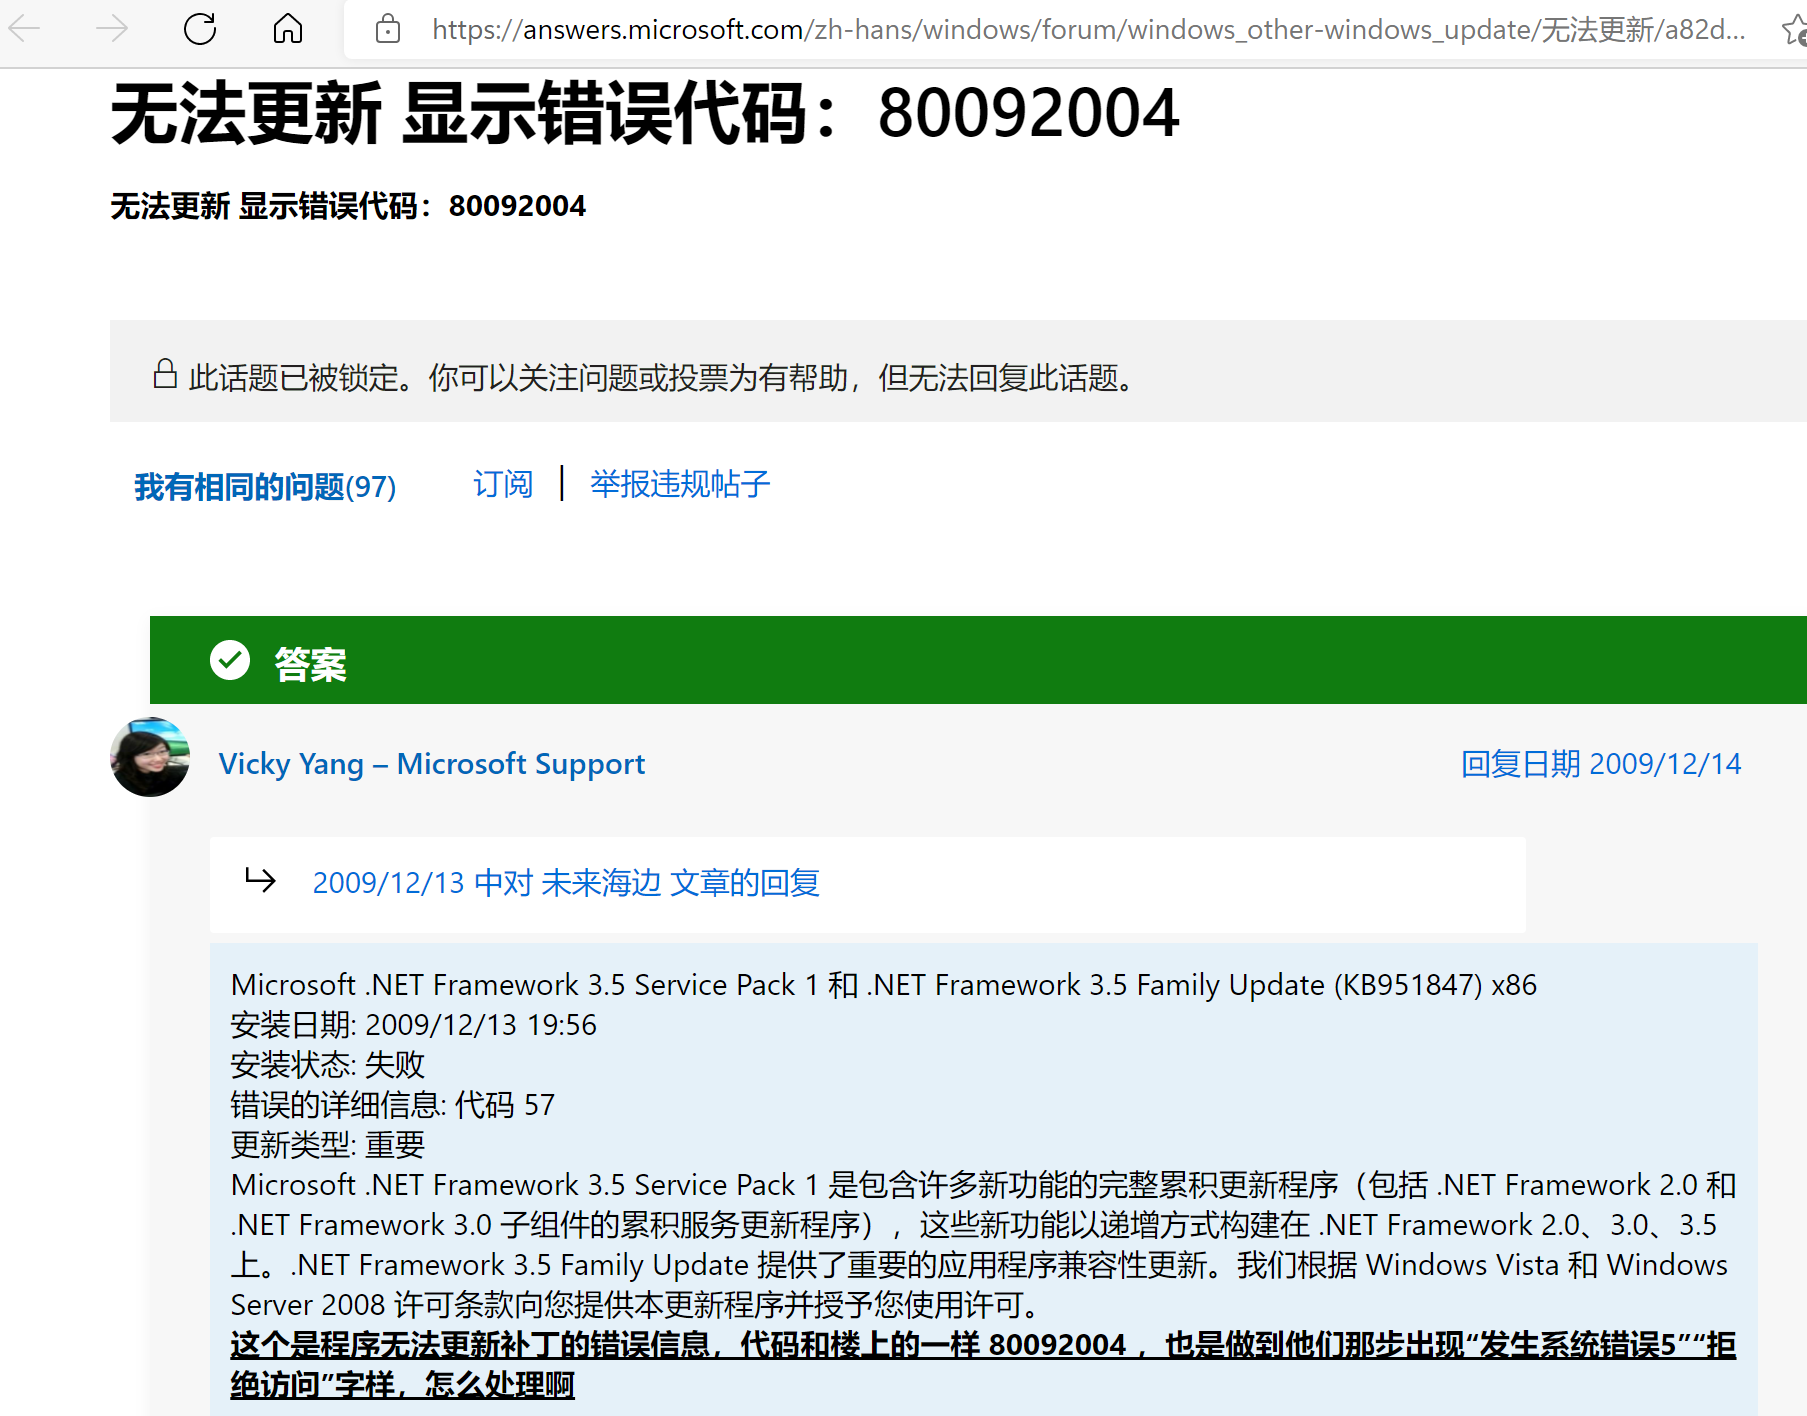
Task: Subscribe via 订阅 link
Action: pos(503,484)
